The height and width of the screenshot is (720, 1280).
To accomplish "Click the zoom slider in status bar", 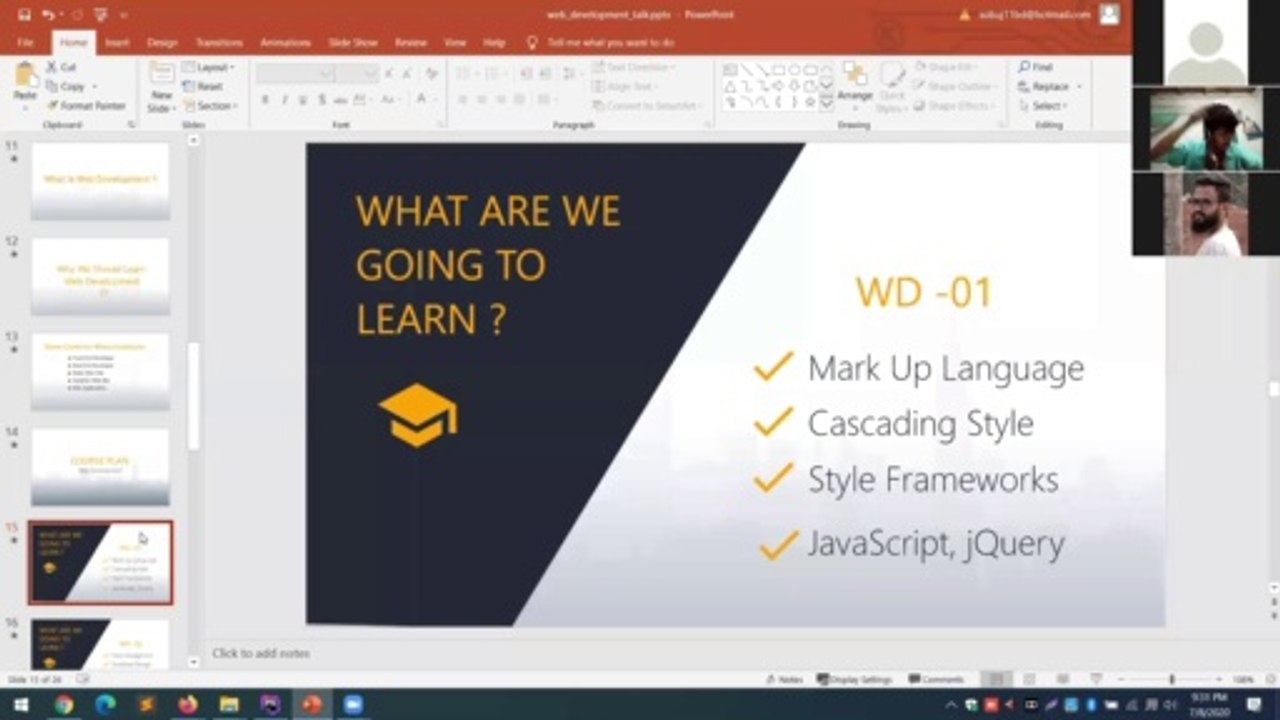I will click(x=1173, y=679).
